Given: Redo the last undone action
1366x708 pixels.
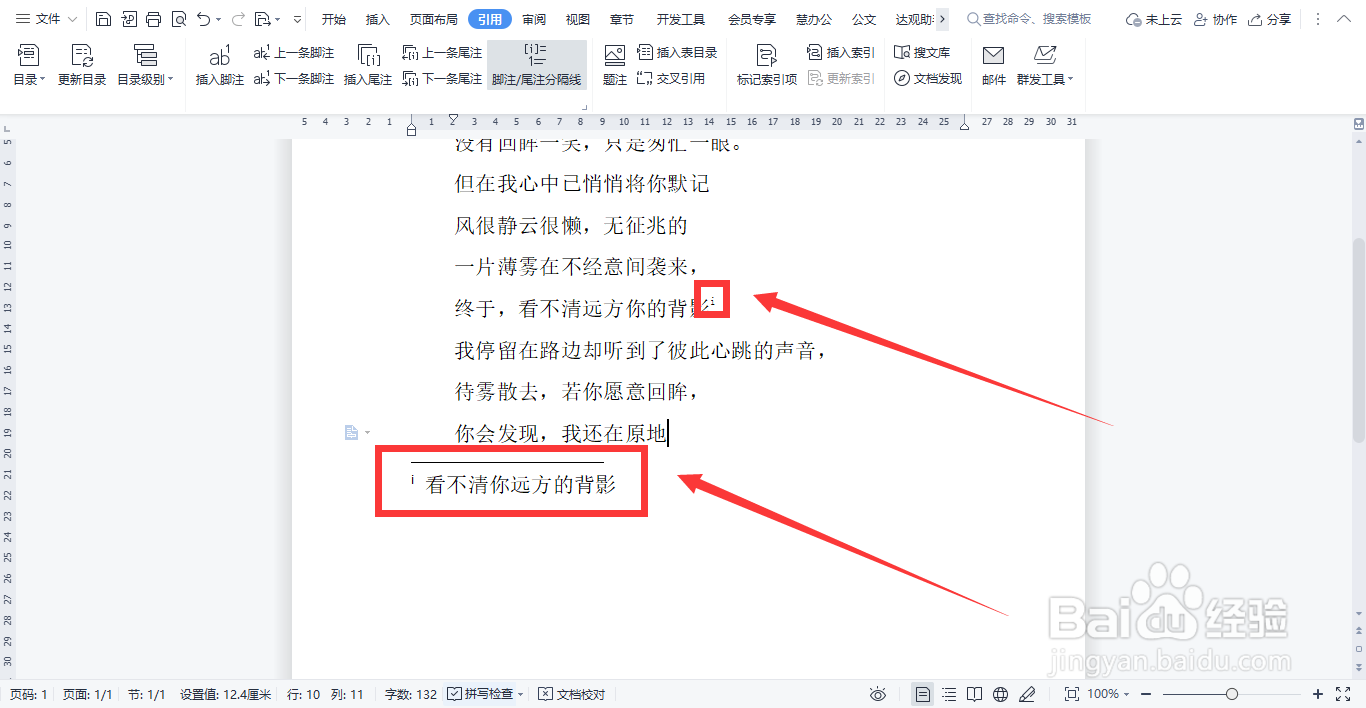Looking at the screenshot, I should point(238,19).
